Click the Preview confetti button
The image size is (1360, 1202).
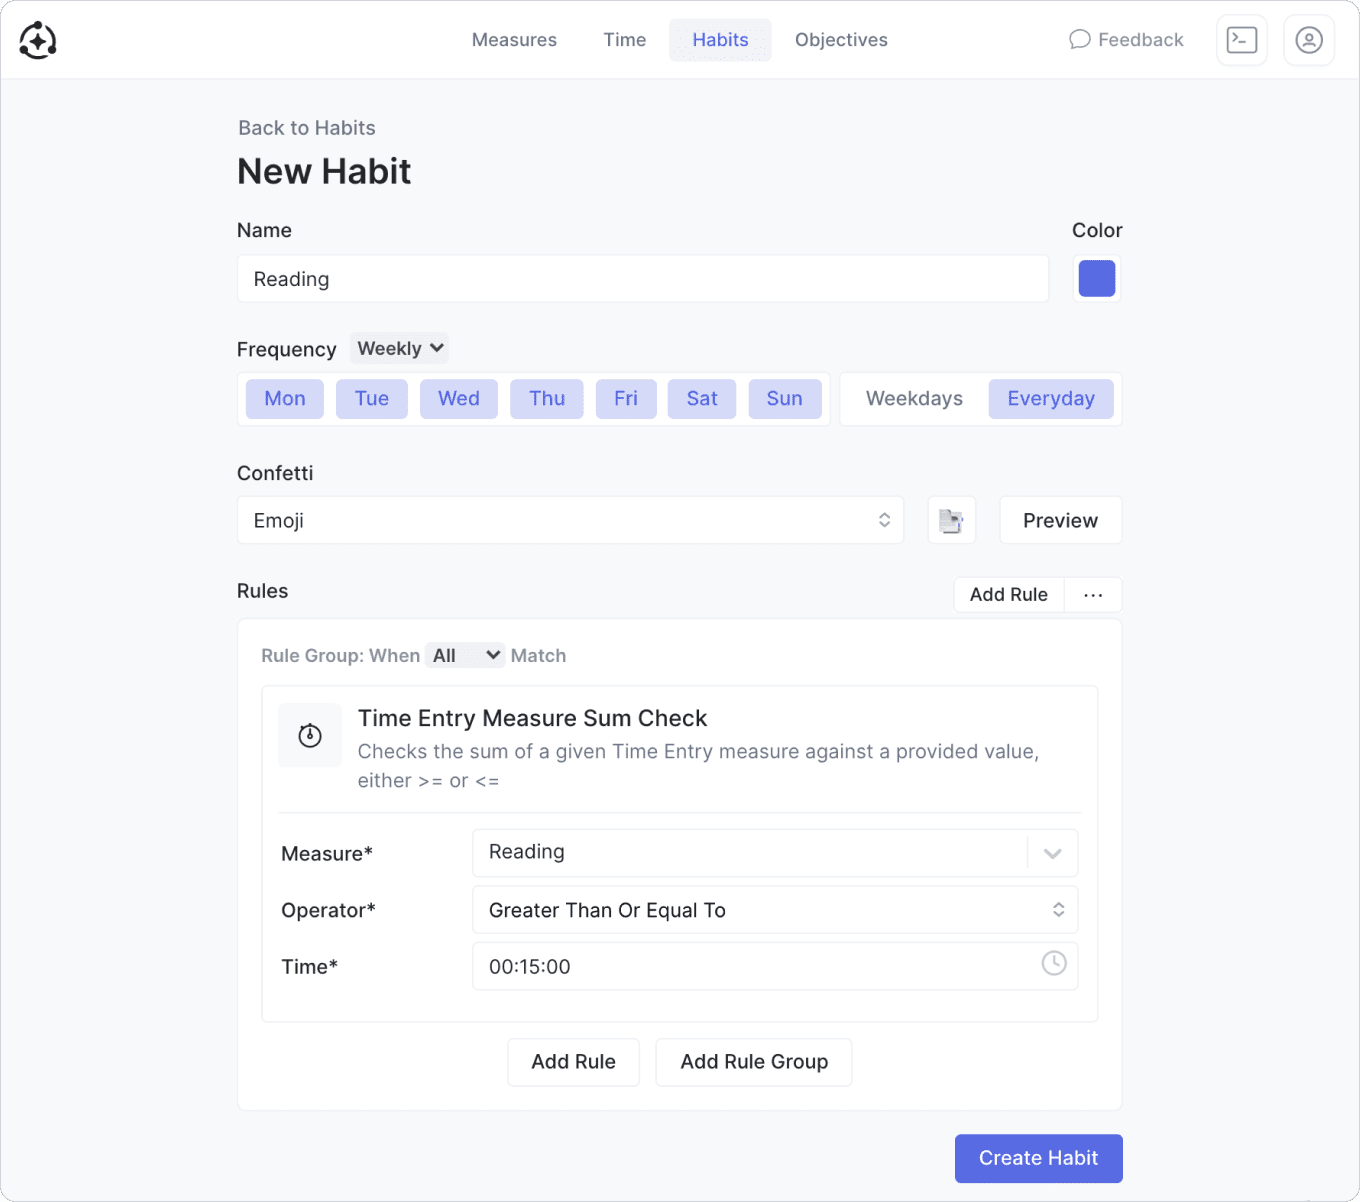1060,520
